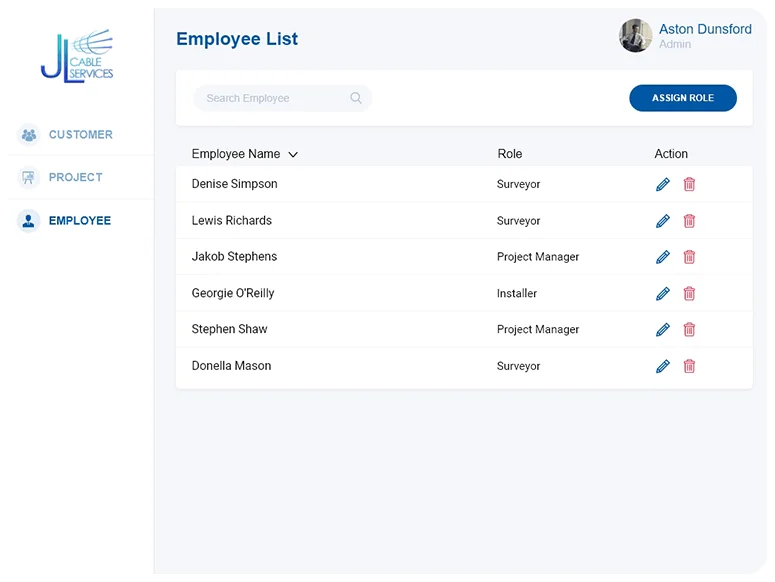Viewport: 775px width, 582px height.
Task: Go to the Project section
Action: click(x=75, y=177)
